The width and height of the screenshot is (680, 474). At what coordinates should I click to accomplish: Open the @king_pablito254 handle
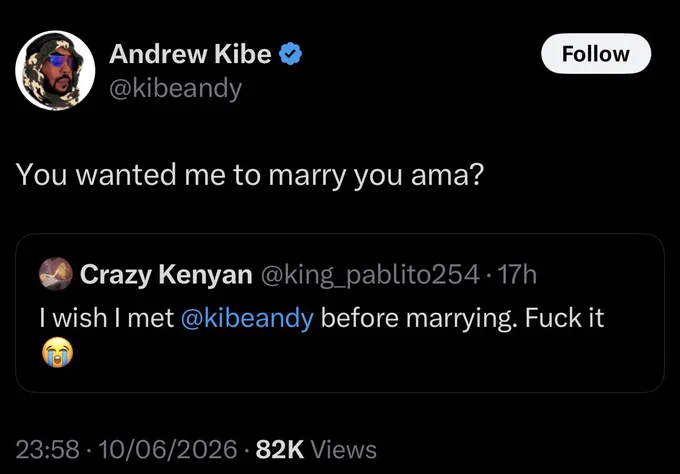tap(370, 275)
